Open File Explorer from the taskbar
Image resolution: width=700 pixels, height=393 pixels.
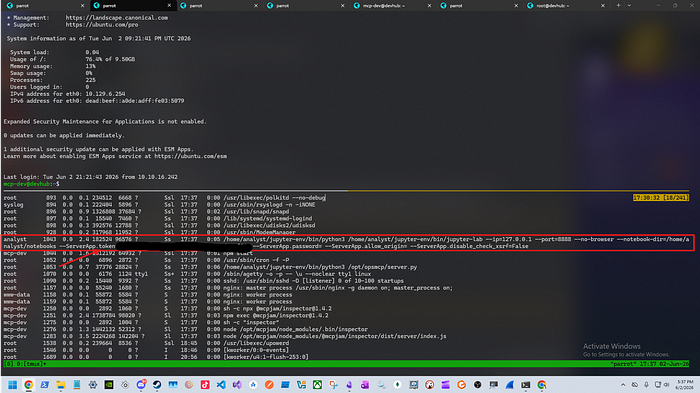pos(61,385)
